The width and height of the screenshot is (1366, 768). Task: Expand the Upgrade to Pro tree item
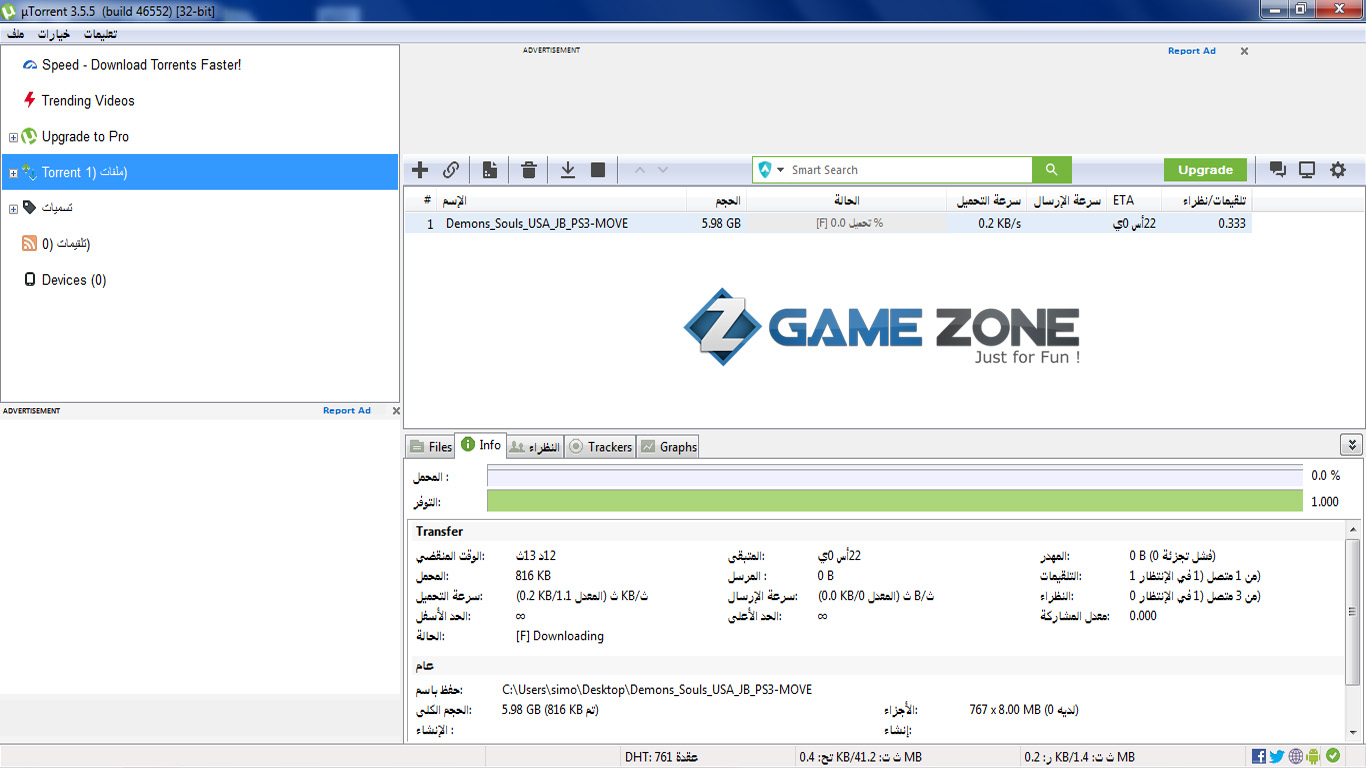[x=13, y=137]
